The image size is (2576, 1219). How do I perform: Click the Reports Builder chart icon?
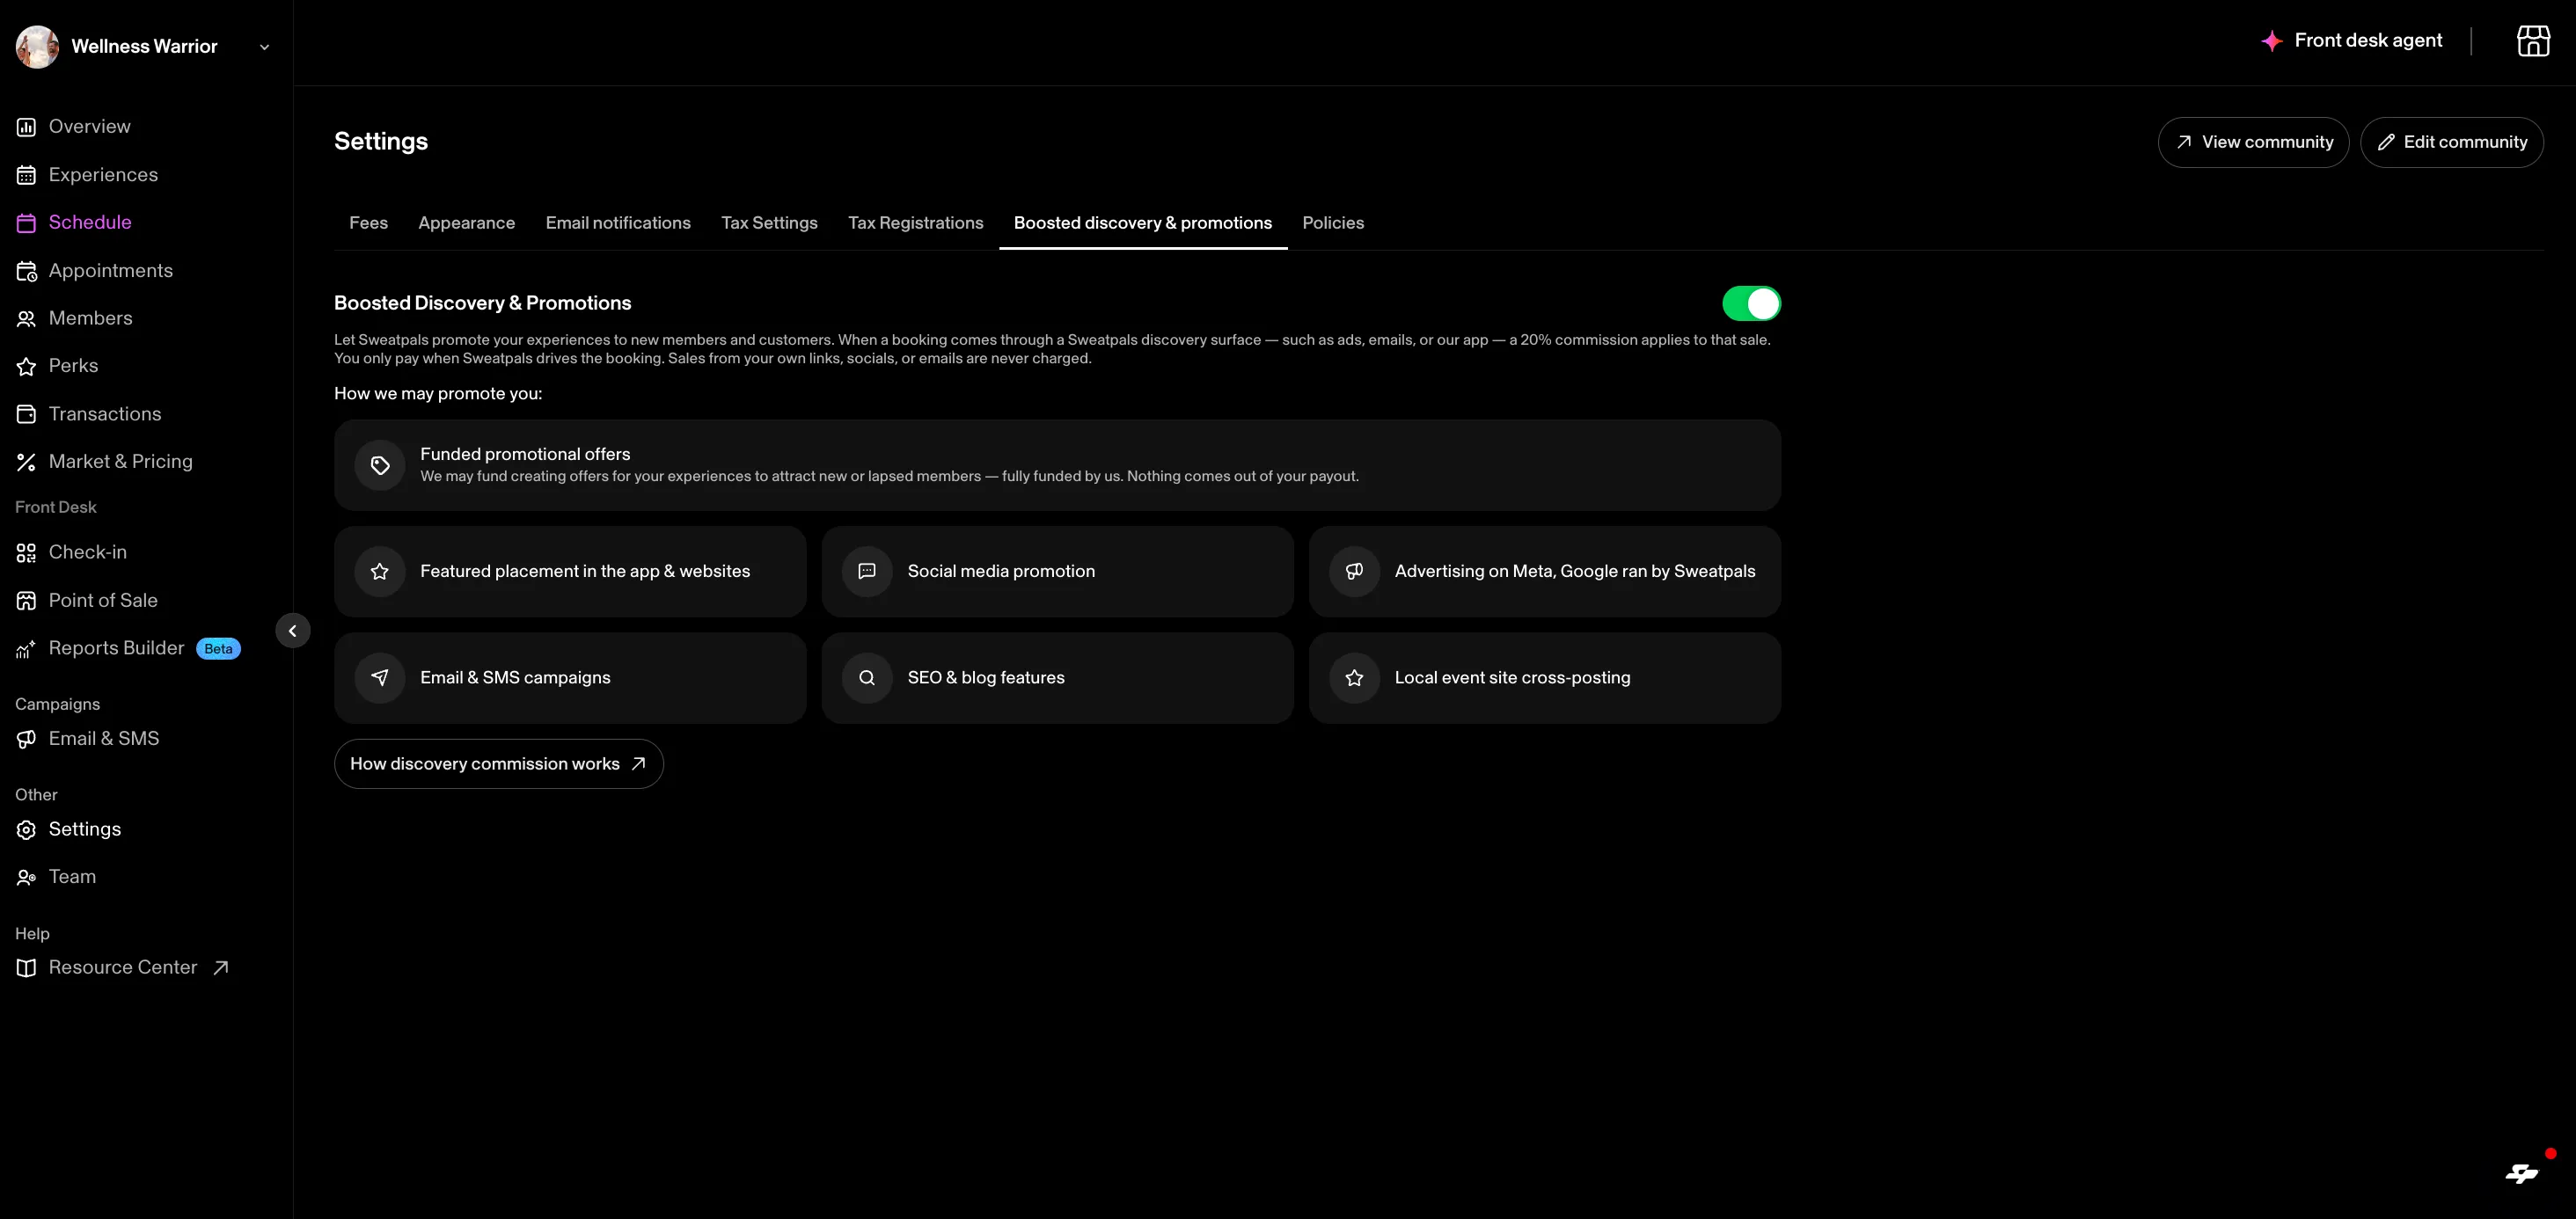click(x=26, y=649)
